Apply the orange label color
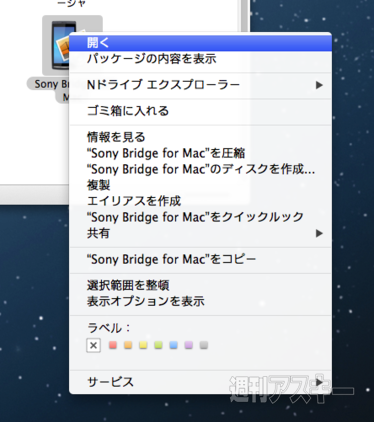The height and width of the screenshot is (422, 374). pyautogui.click(x=128, y=345)
